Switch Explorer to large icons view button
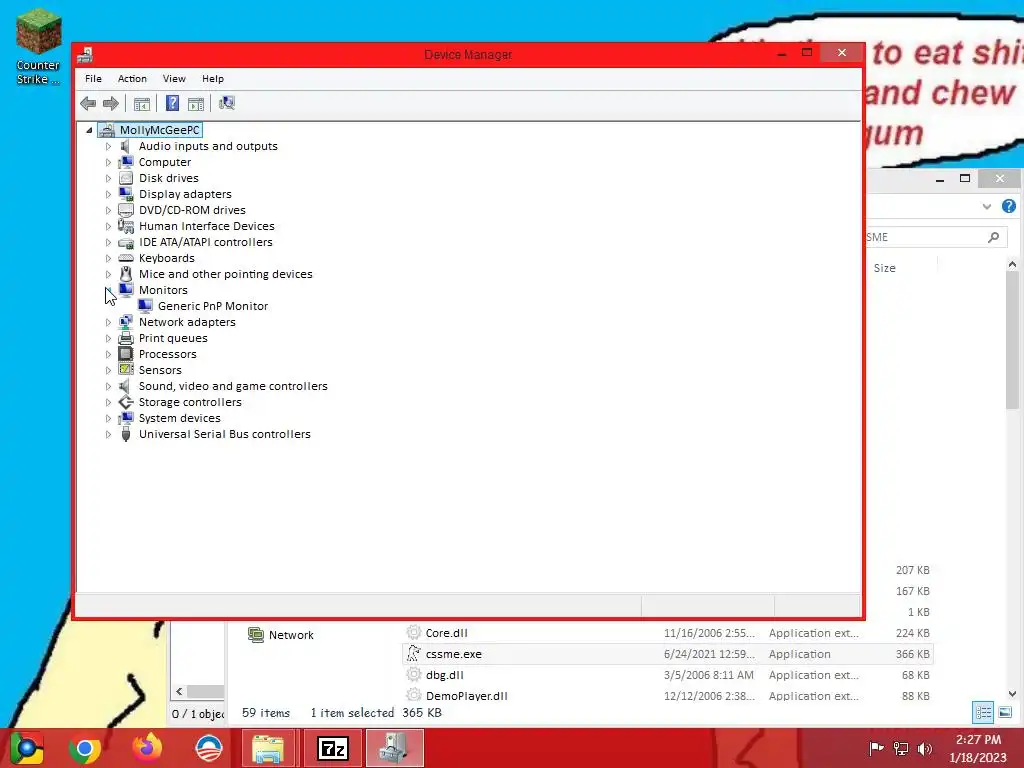 click(1005, 712)
